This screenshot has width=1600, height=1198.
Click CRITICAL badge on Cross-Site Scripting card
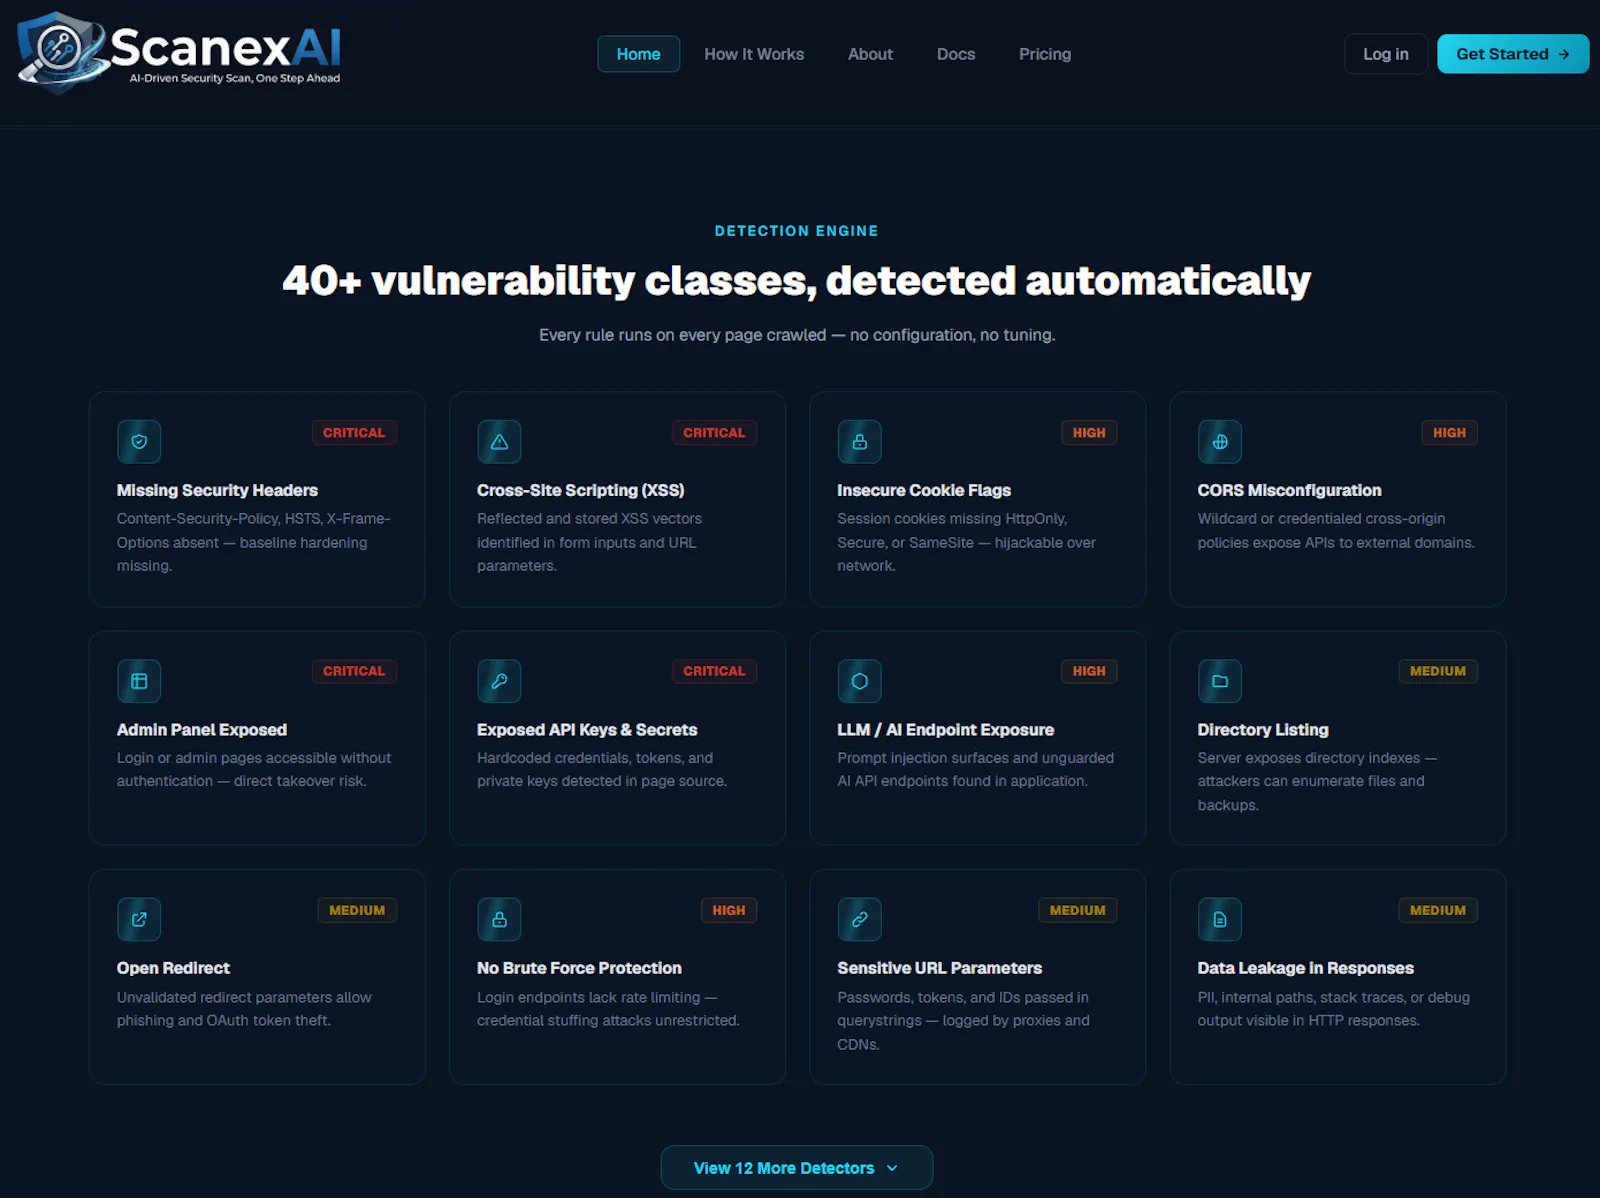(x=714, y=433)
